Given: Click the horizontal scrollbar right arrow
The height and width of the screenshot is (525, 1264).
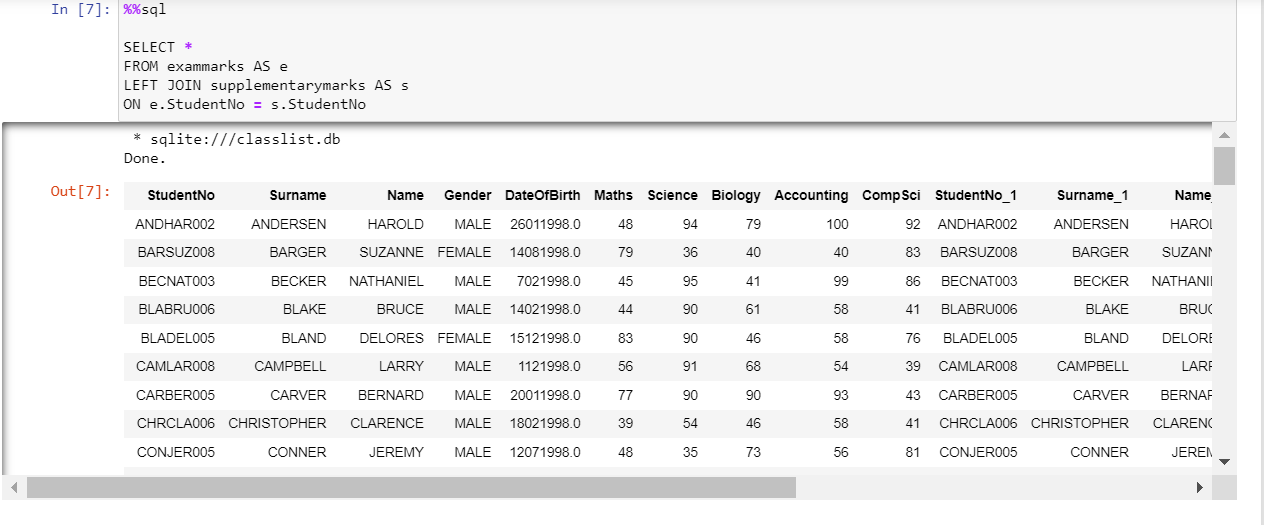Looking at the screenshot, I should tap(1200, 487).
